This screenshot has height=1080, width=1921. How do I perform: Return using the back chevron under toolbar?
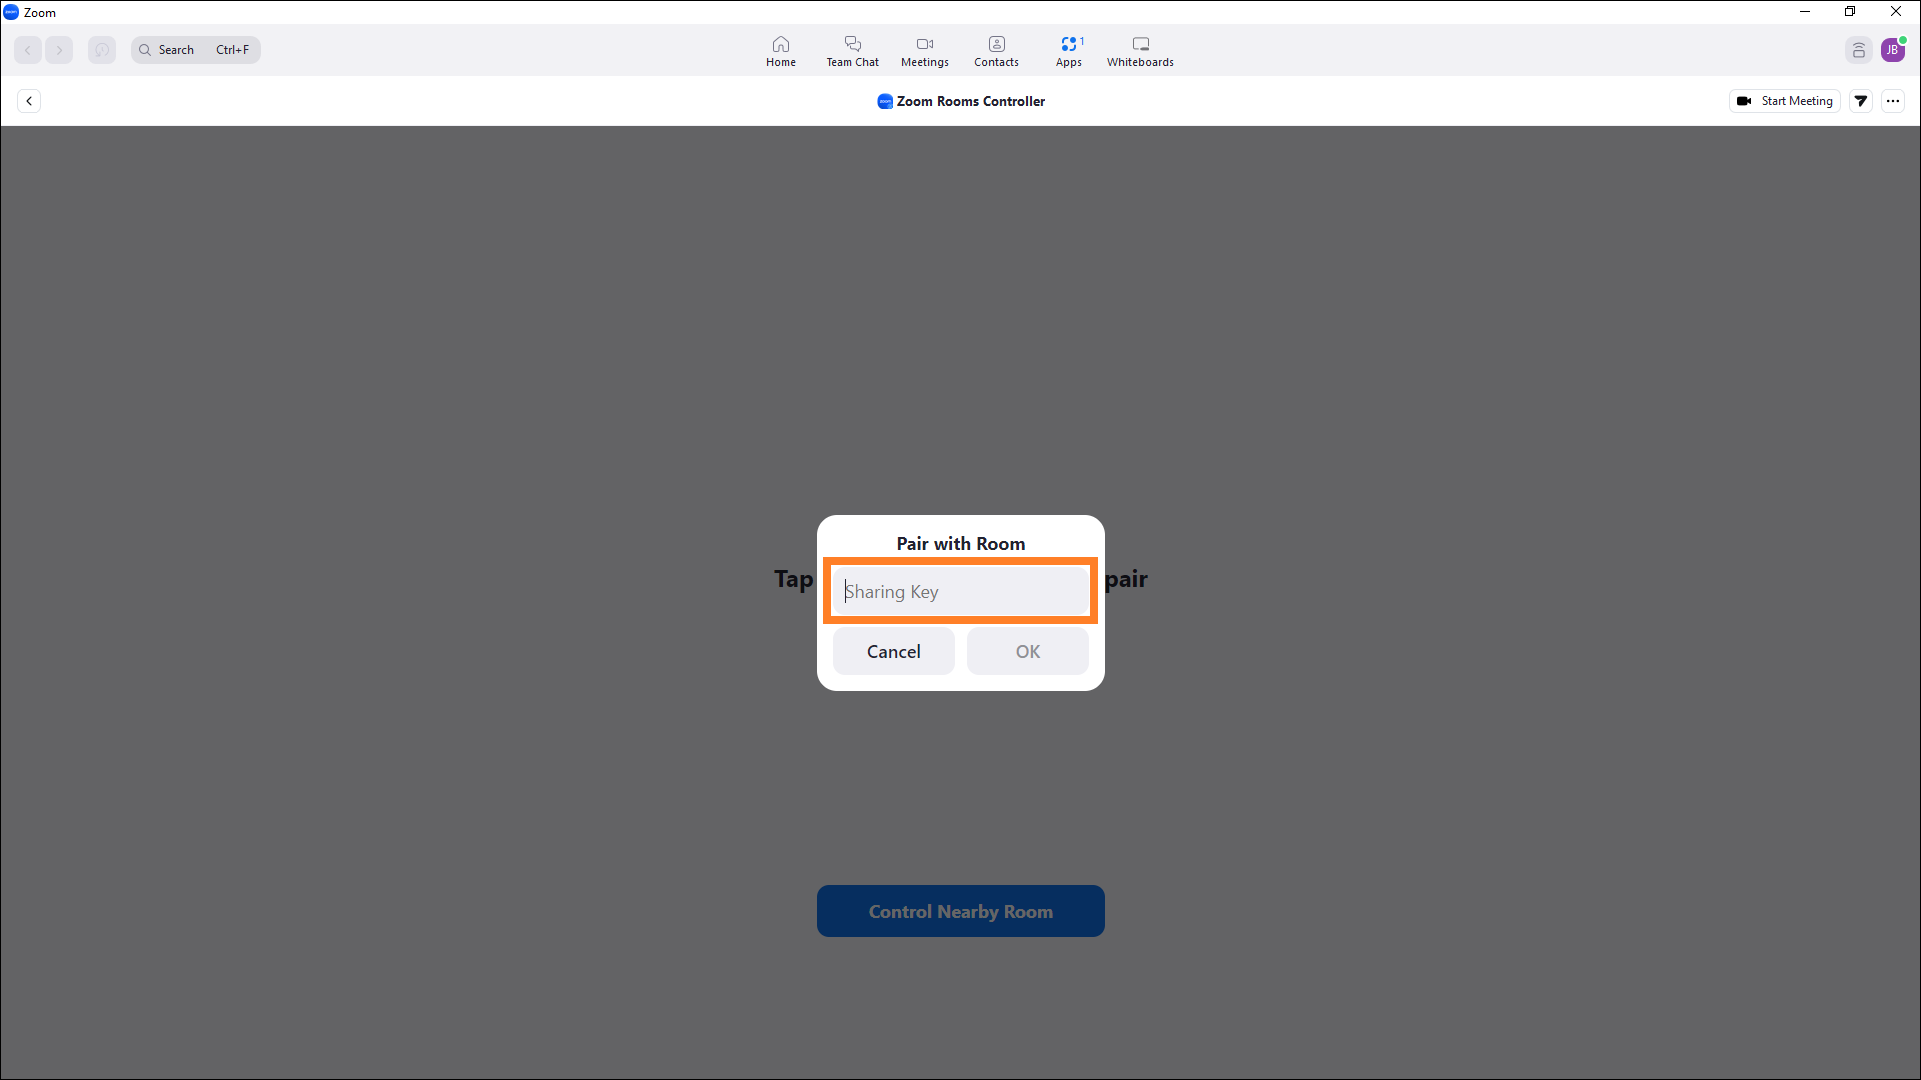point(29,101)
